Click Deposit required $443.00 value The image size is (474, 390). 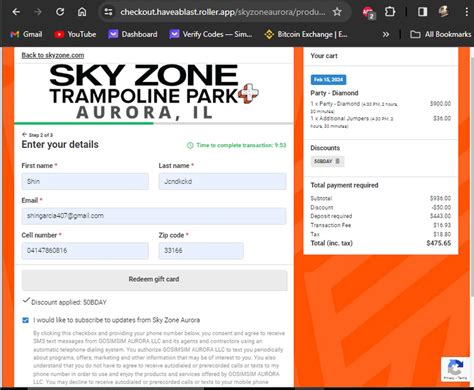click(x=440, y=216)
